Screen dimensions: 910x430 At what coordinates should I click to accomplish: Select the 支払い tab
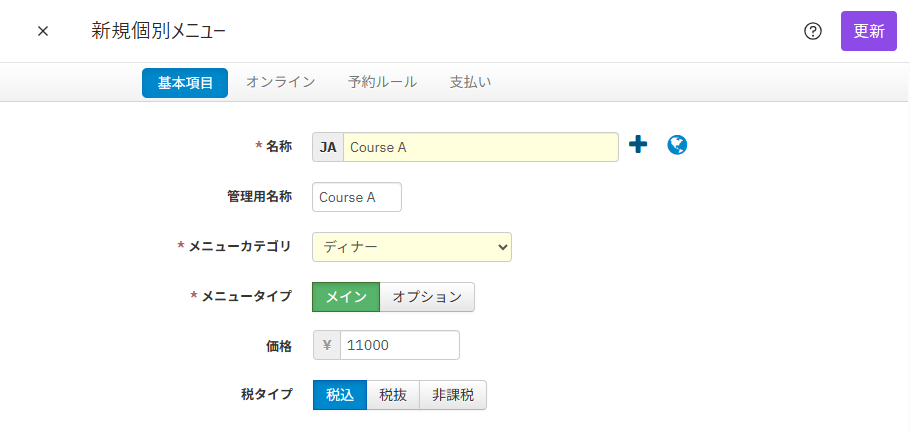pyautogui.click(x=470, y=82)
